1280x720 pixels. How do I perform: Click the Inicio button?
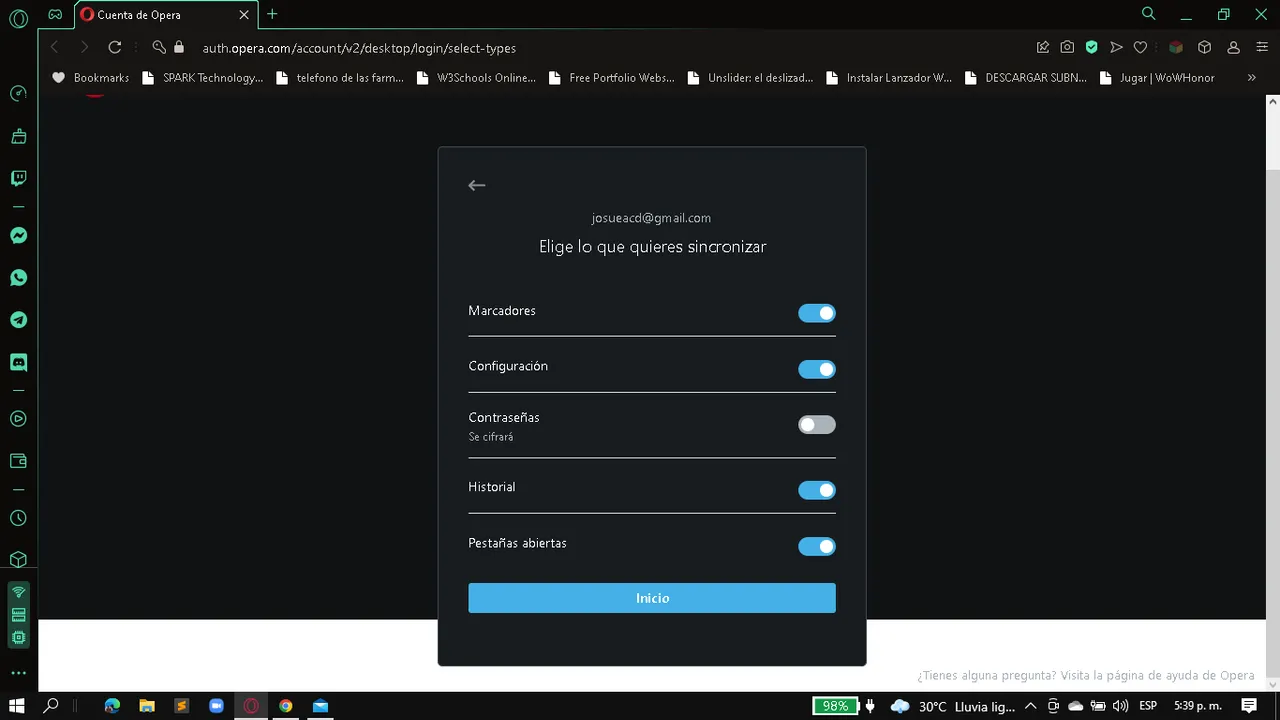(652, 598)
